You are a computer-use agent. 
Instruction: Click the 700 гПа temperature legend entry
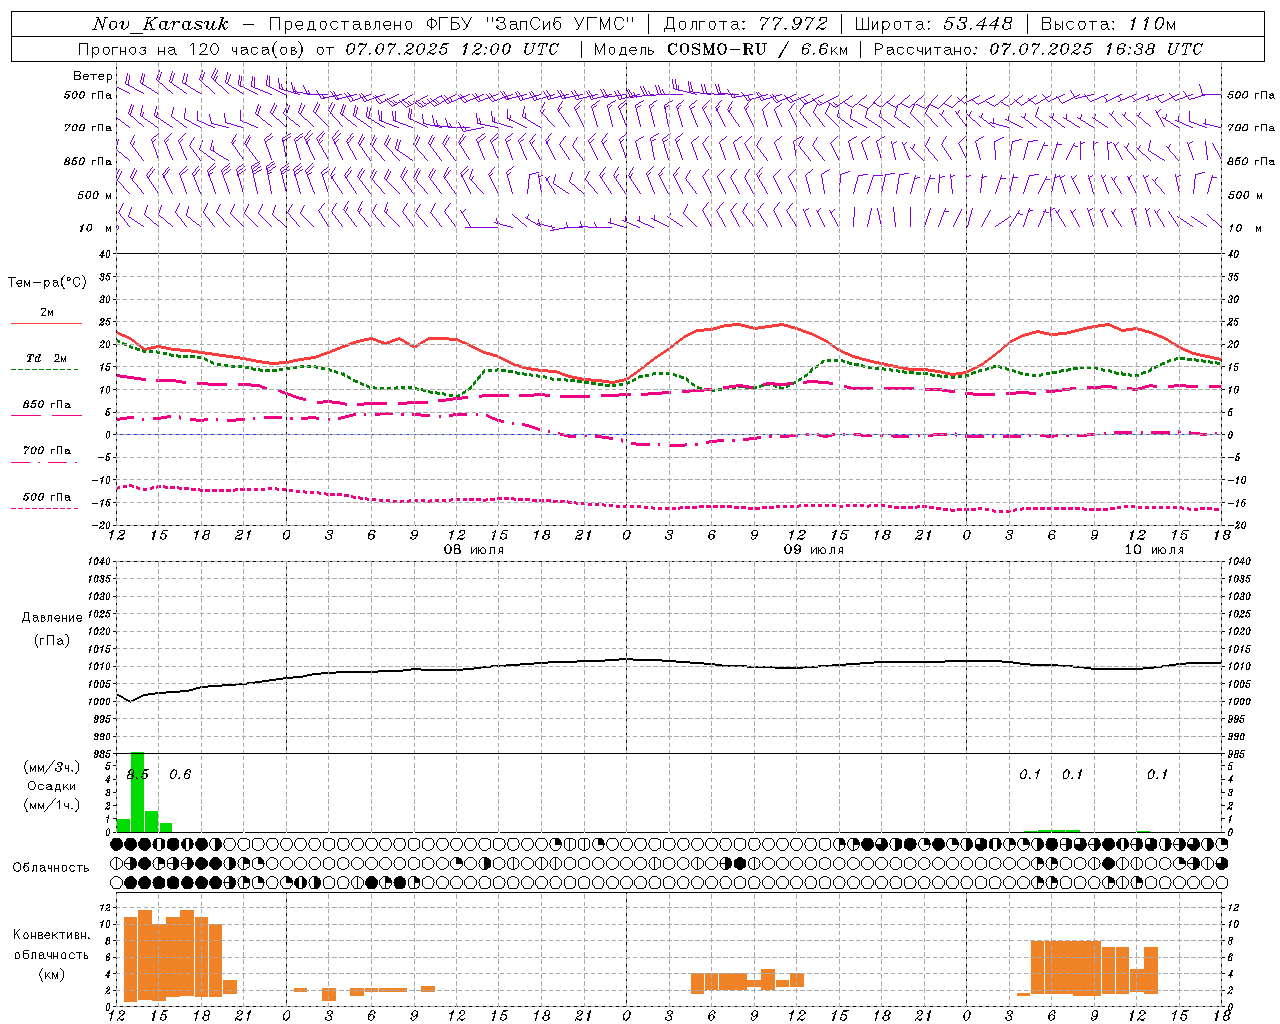click(46, 451)
